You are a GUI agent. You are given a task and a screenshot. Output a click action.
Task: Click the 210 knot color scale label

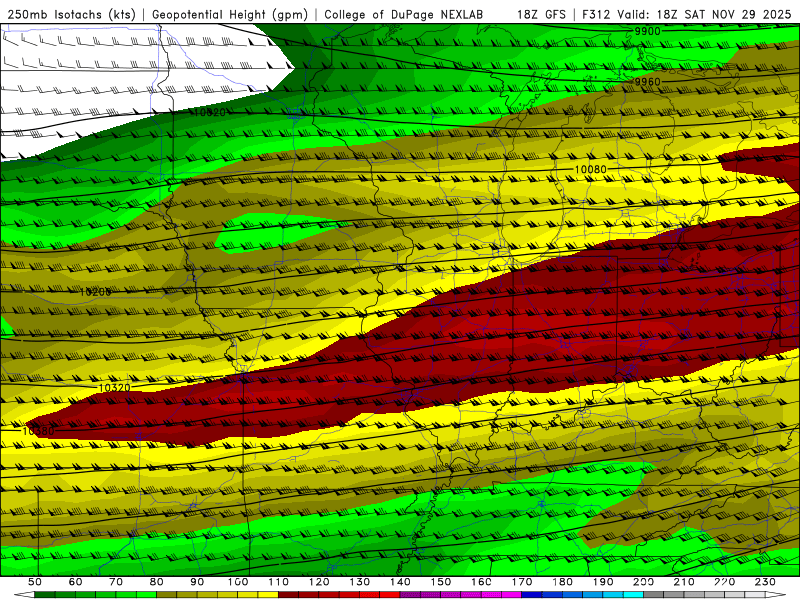coord(684,582)
